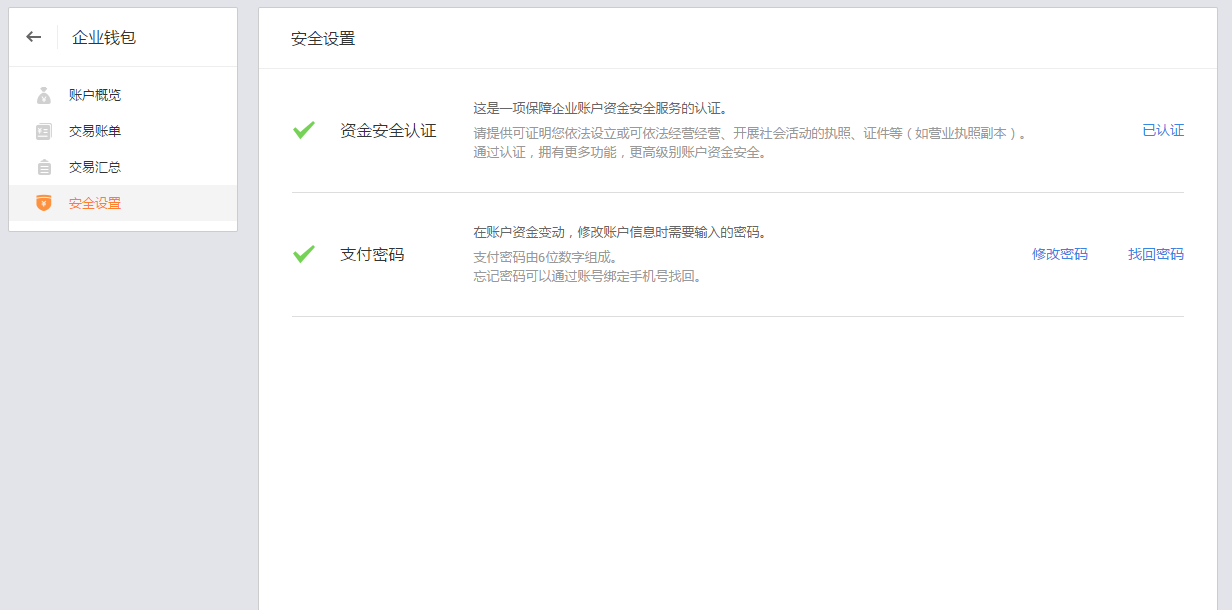Go to 交易账单 sidebar item

pyautogui.click(x=95, y=131)
